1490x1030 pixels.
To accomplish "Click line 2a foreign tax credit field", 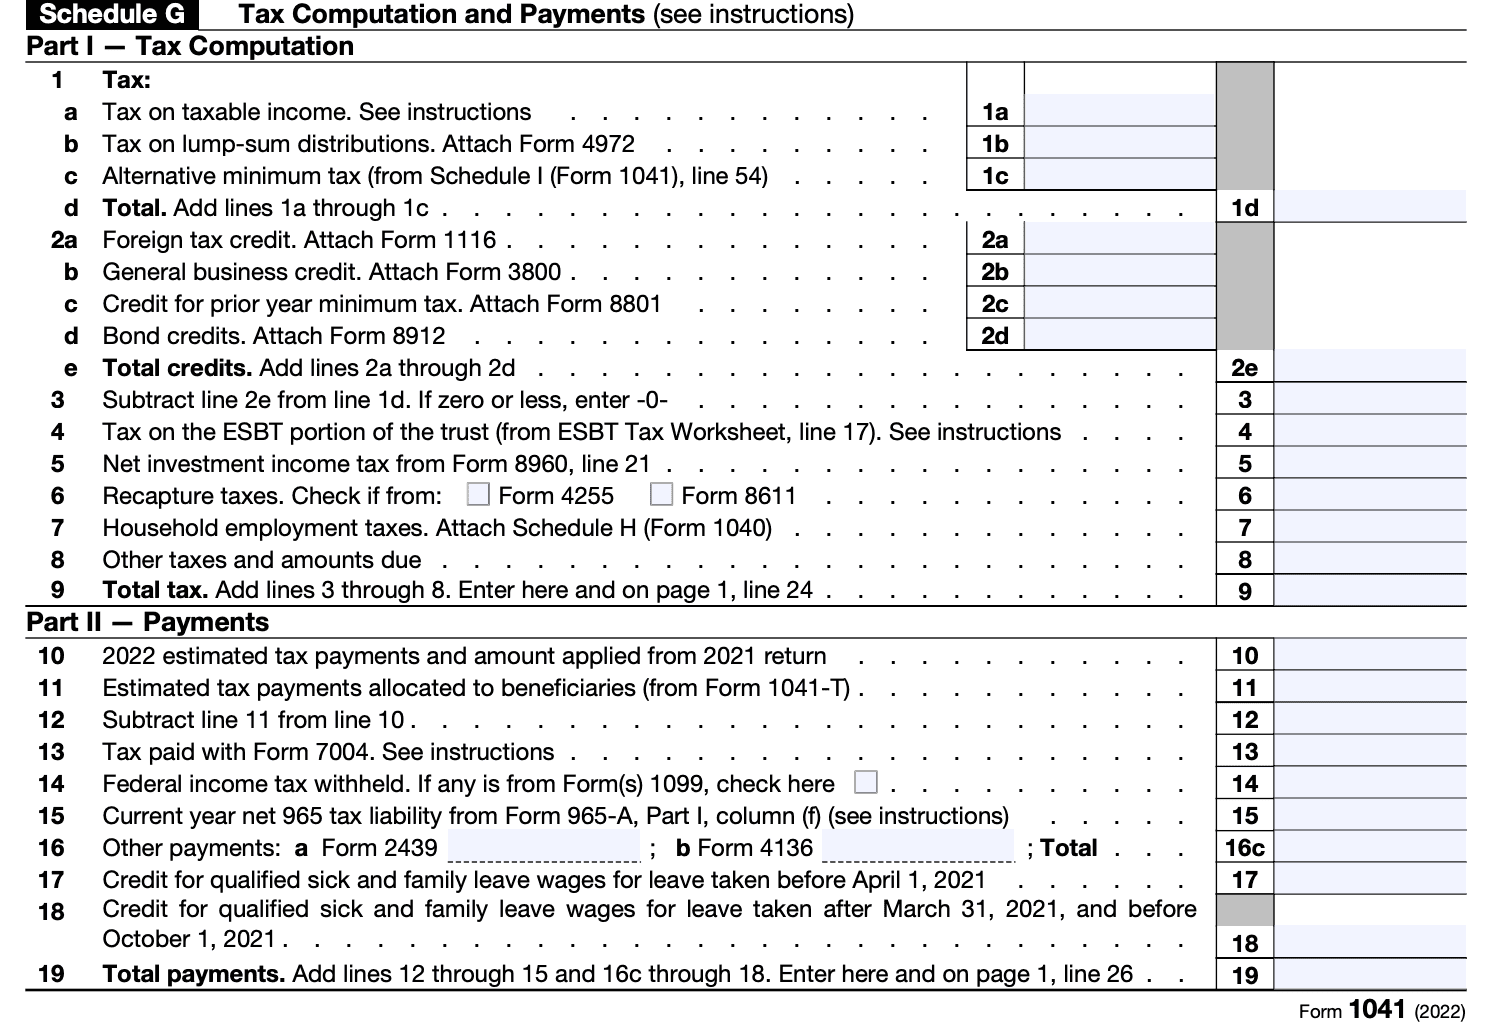I will point(1118,239).
